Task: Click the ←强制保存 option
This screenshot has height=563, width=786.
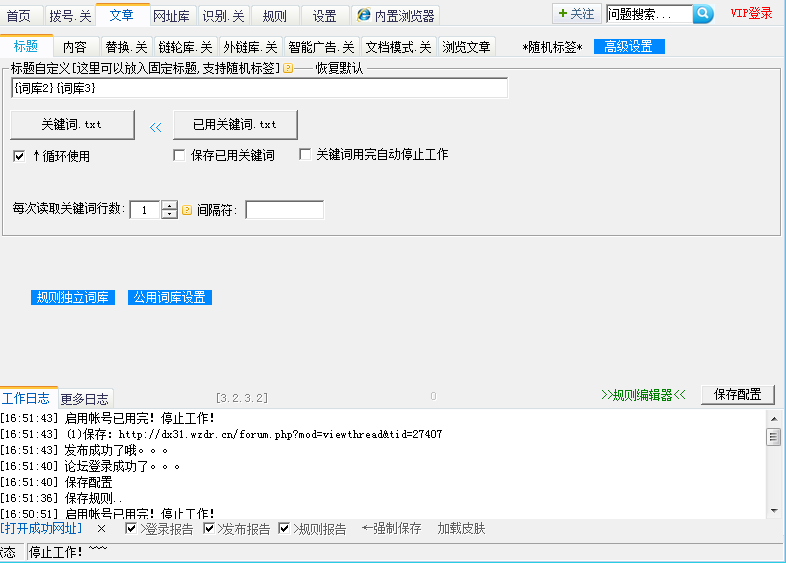Action: [x=391, y=528]
